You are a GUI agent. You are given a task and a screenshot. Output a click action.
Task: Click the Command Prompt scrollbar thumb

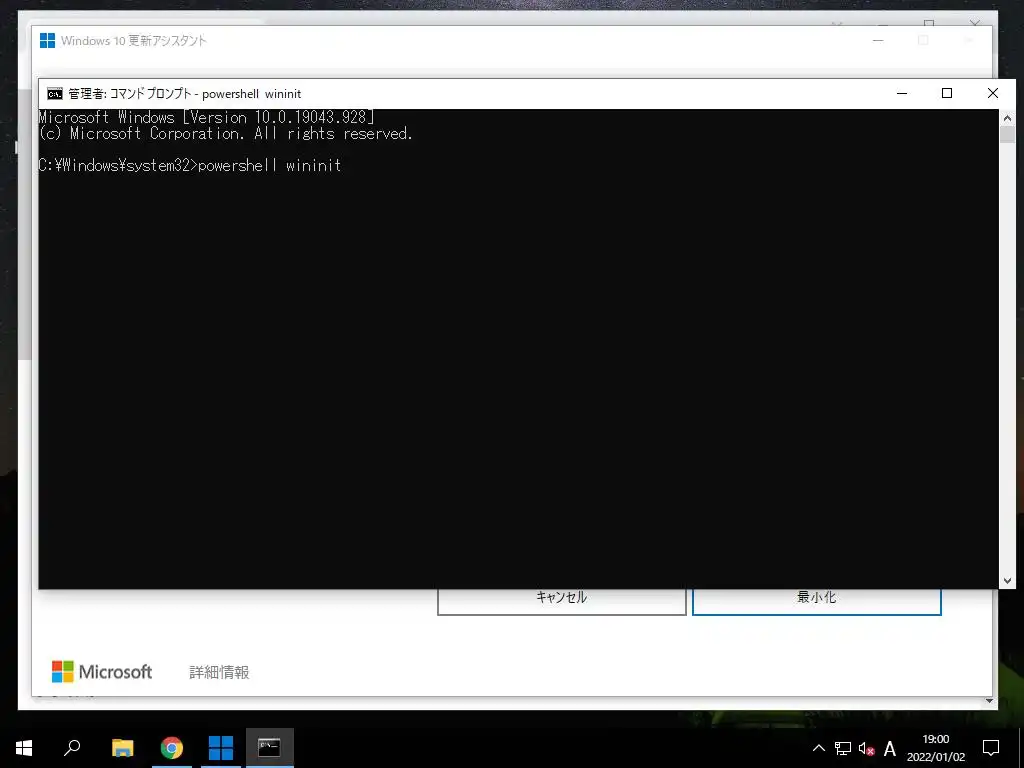click(x=1007, y=135)
